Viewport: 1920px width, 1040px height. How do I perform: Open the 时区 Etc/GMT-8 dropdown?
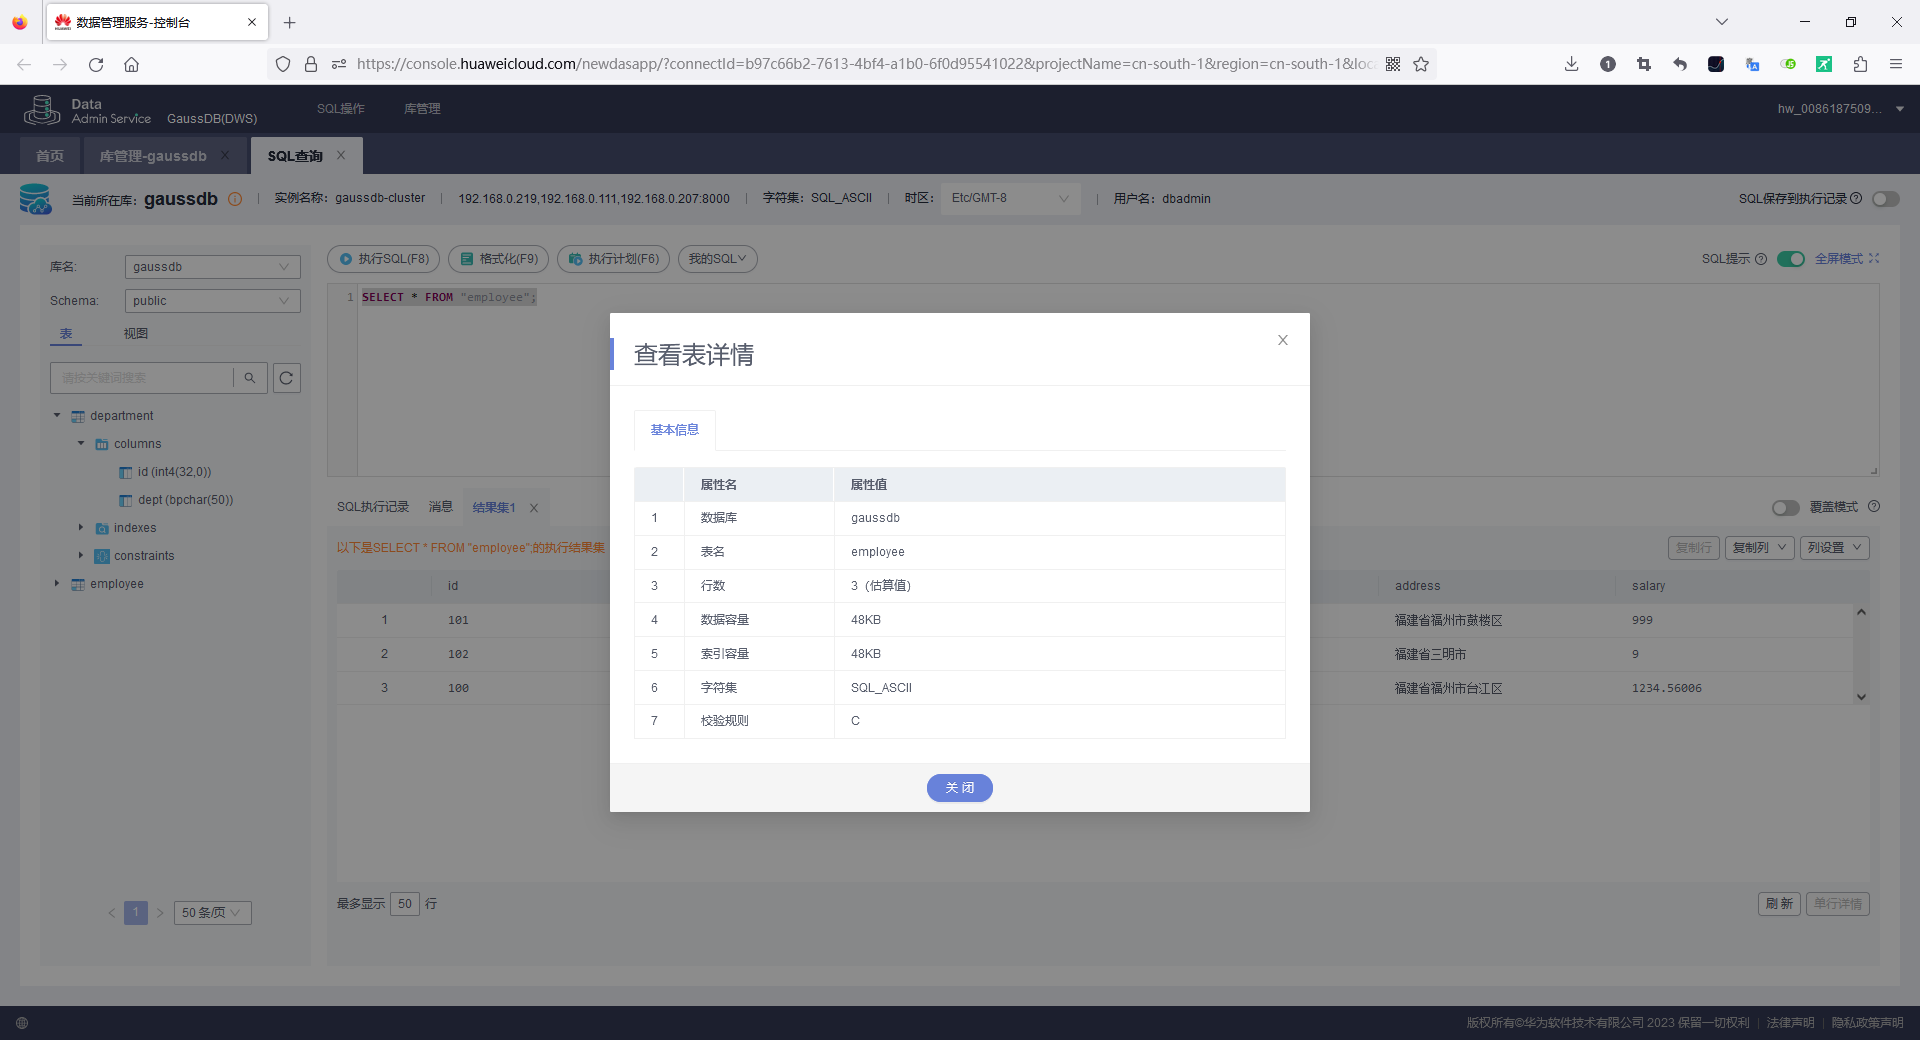click(x=1010, y=198)
